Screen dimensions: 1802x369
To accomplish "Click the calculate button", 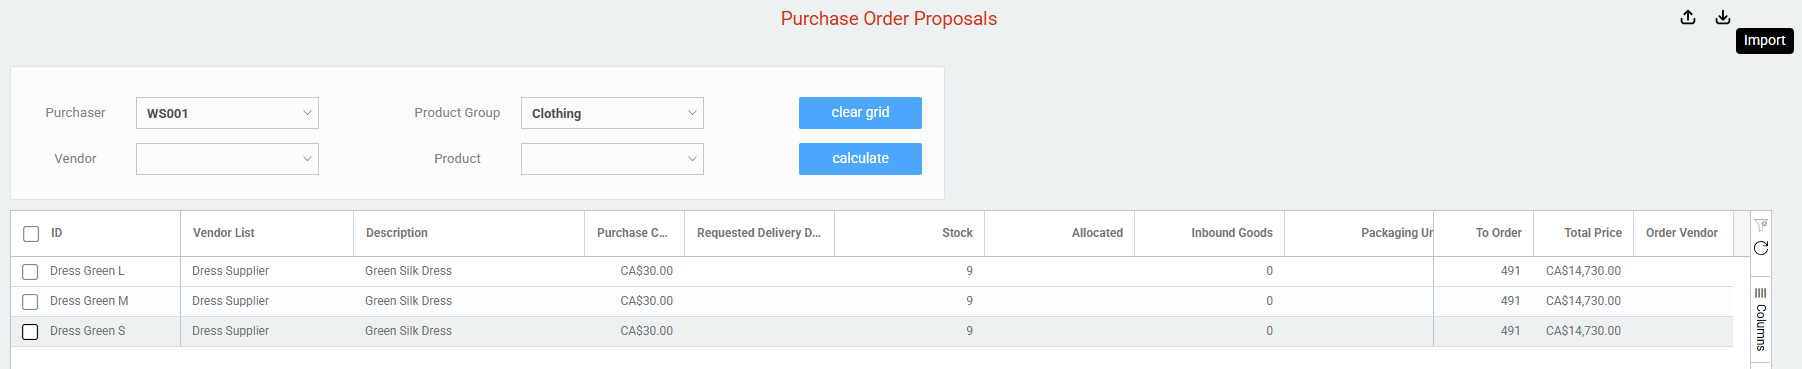I will (860, 159).
